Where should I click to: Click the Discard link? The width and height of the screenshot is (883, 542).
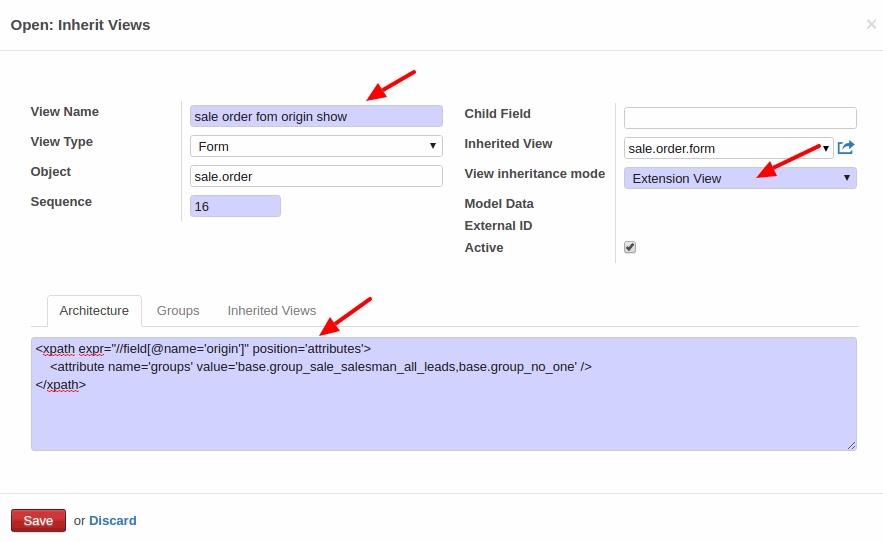pyautogui.click(x=113, y=521)
